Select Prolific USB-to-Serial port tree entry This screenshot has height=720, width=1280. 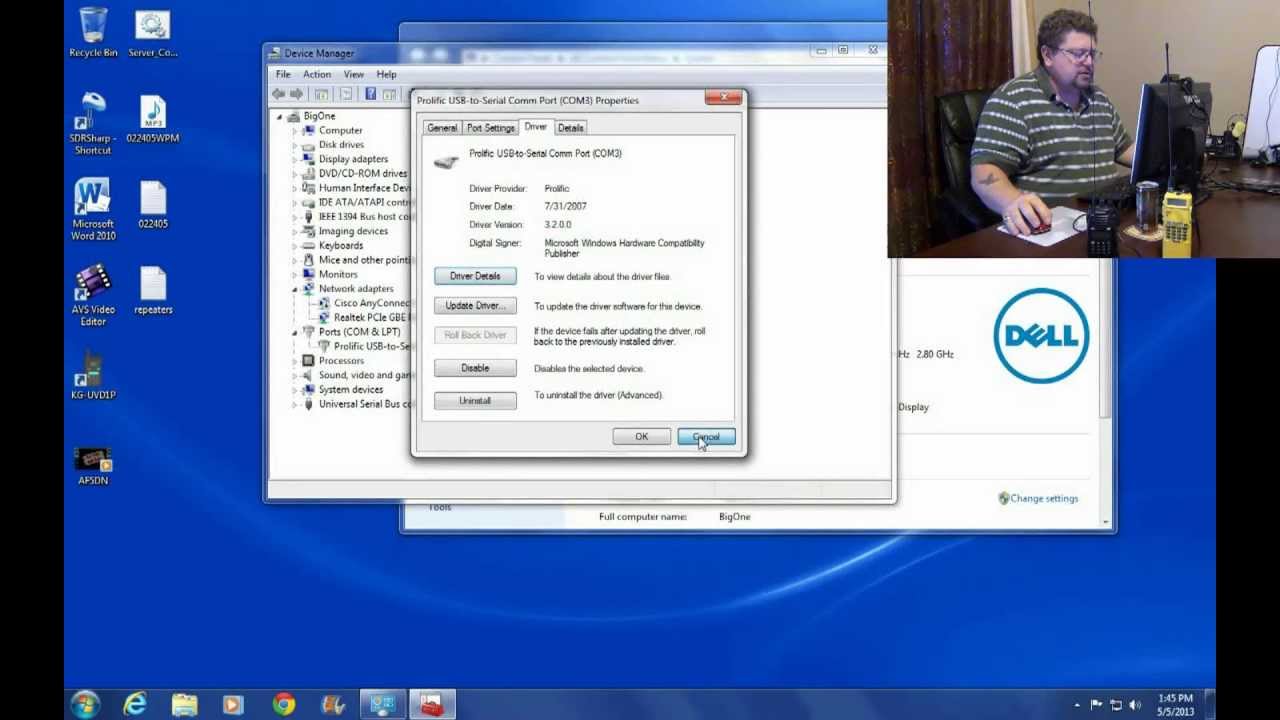pyautogui.click(x=371, y=346)
